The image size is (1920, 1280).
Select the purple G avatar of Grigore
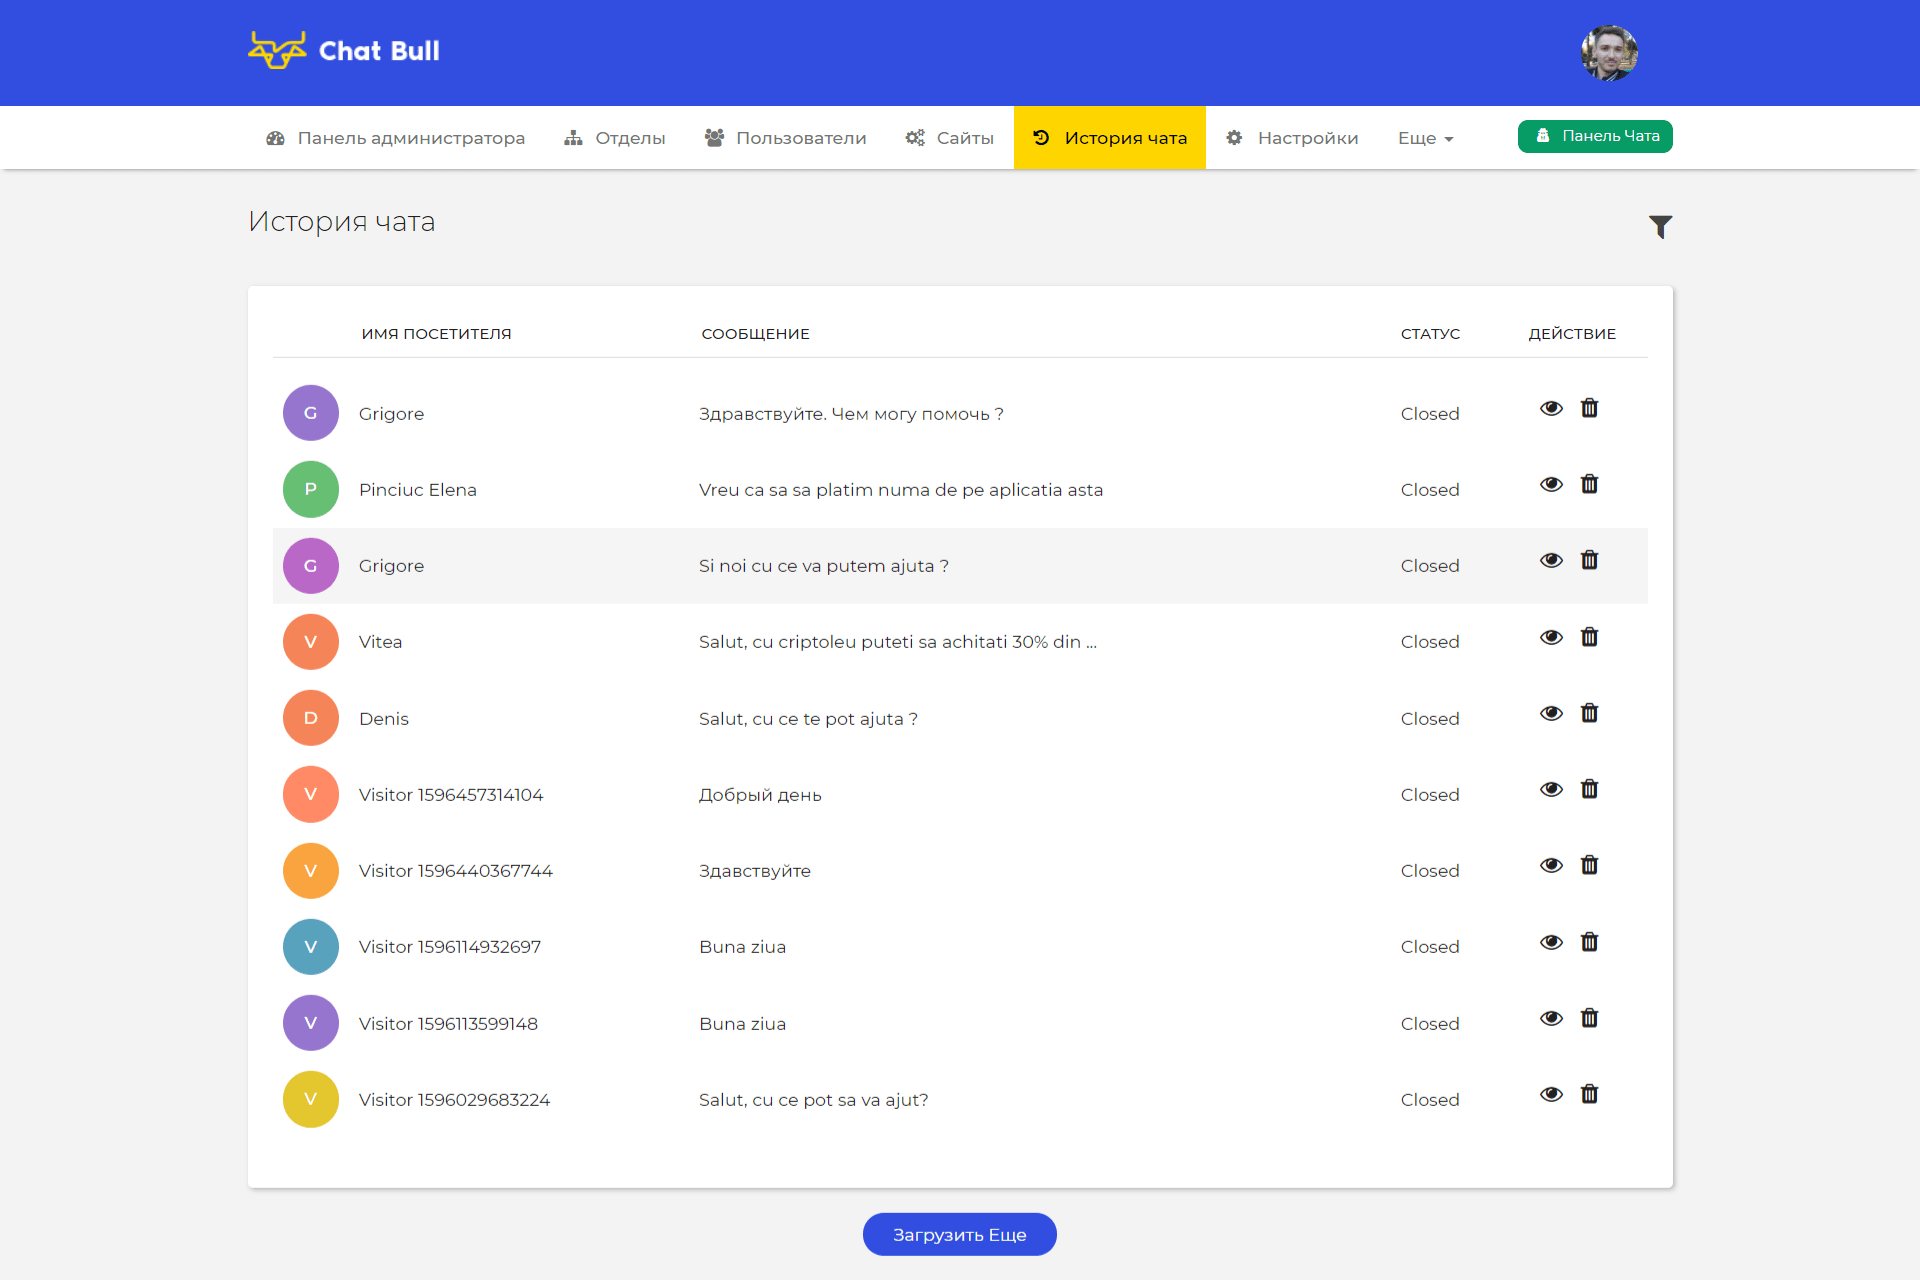tap(311, 413)
